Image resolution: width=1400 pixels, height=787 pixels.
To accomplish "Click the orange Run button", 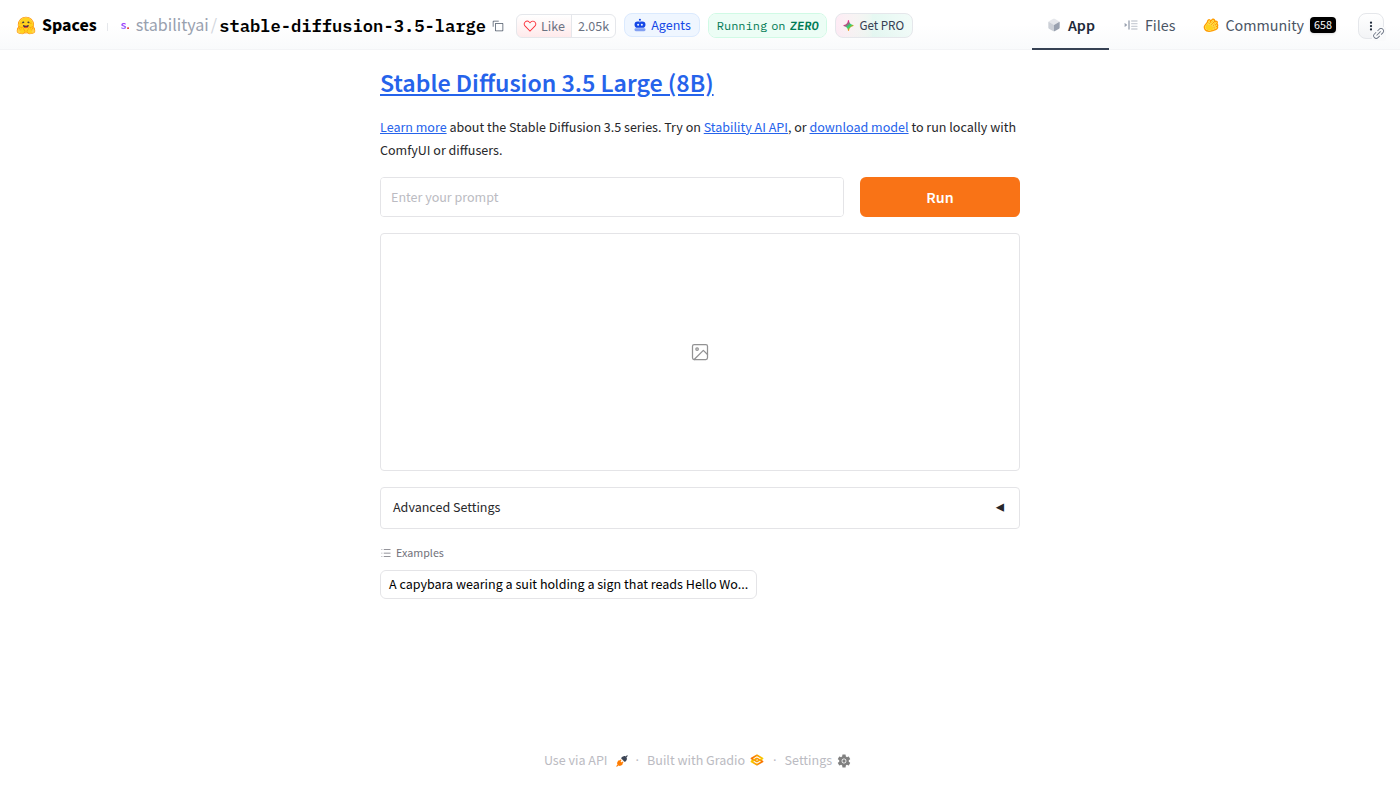I will 940,197.
